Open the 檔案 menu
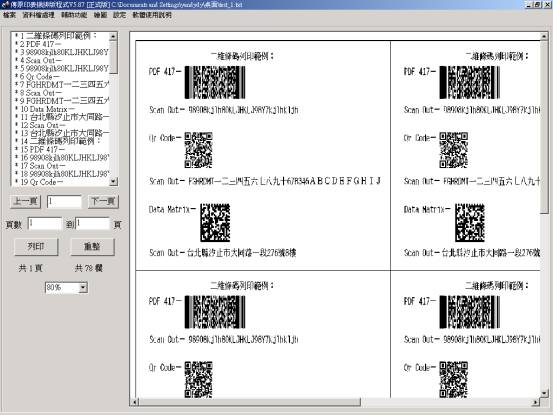The image size is (553, 415). 10,15
